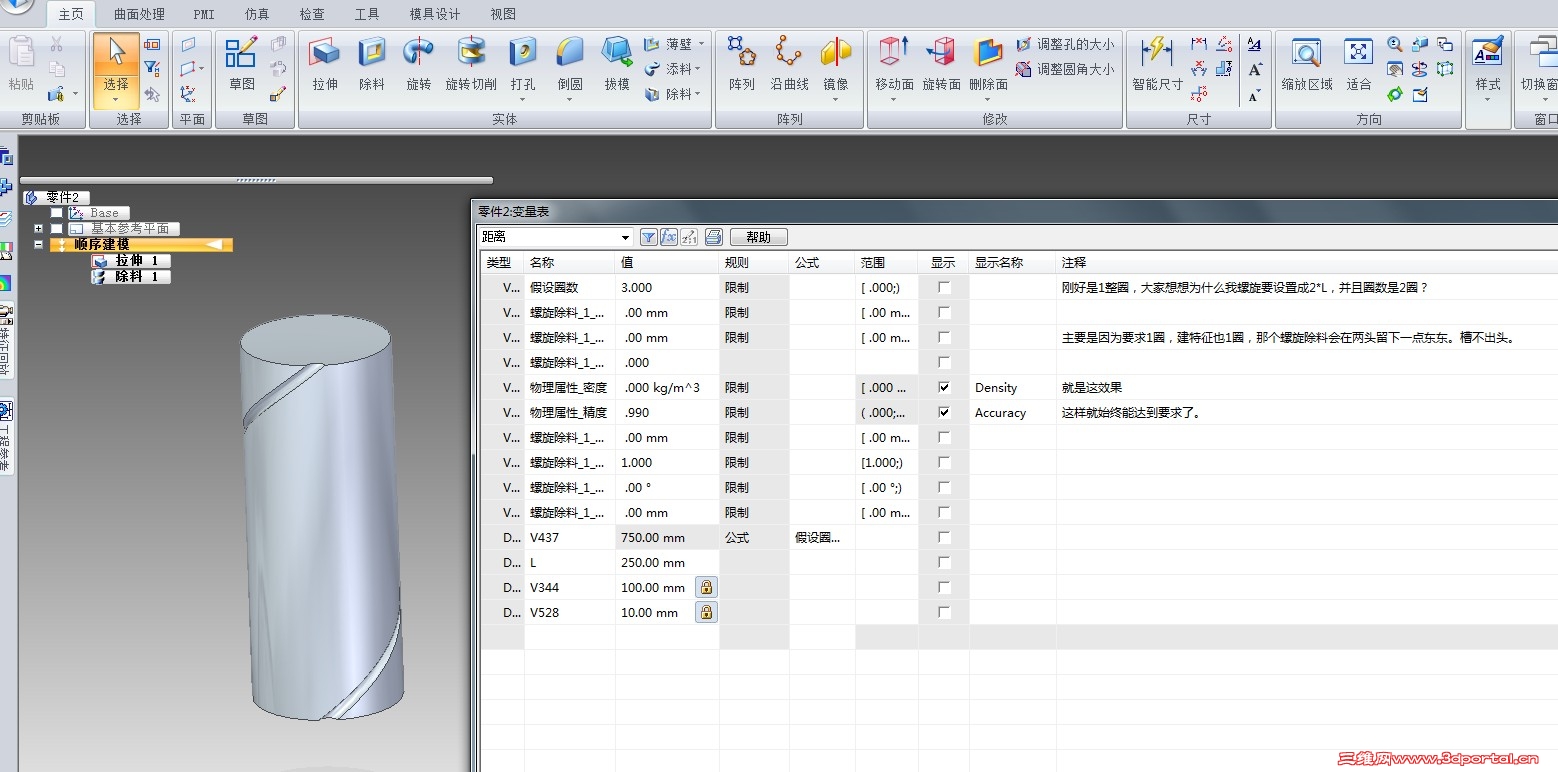Image resolution: width=1558 pixels, height=772 pixels.
Task: Select the 拉伸 (Extrude) tool
Action: [325, 65]
